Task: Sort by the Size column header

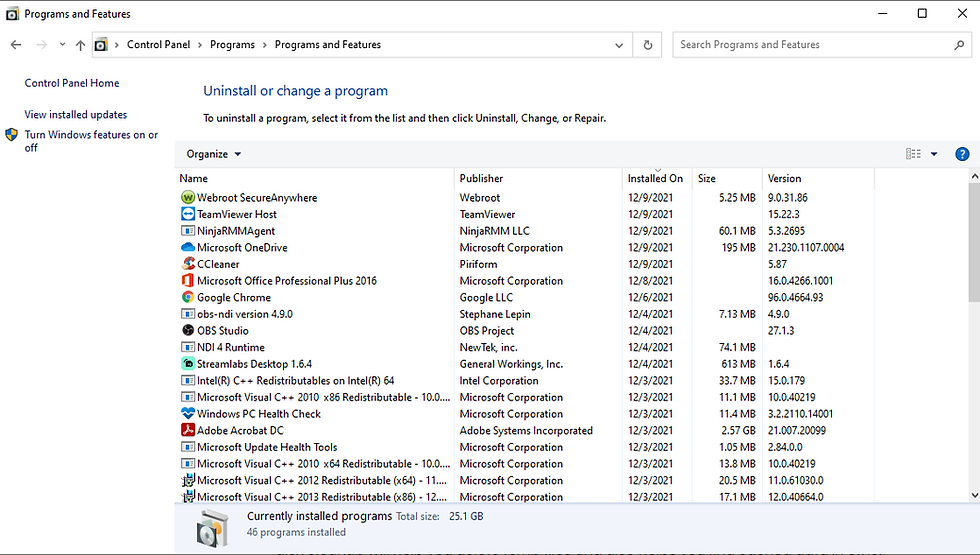Action: [728, 178]
